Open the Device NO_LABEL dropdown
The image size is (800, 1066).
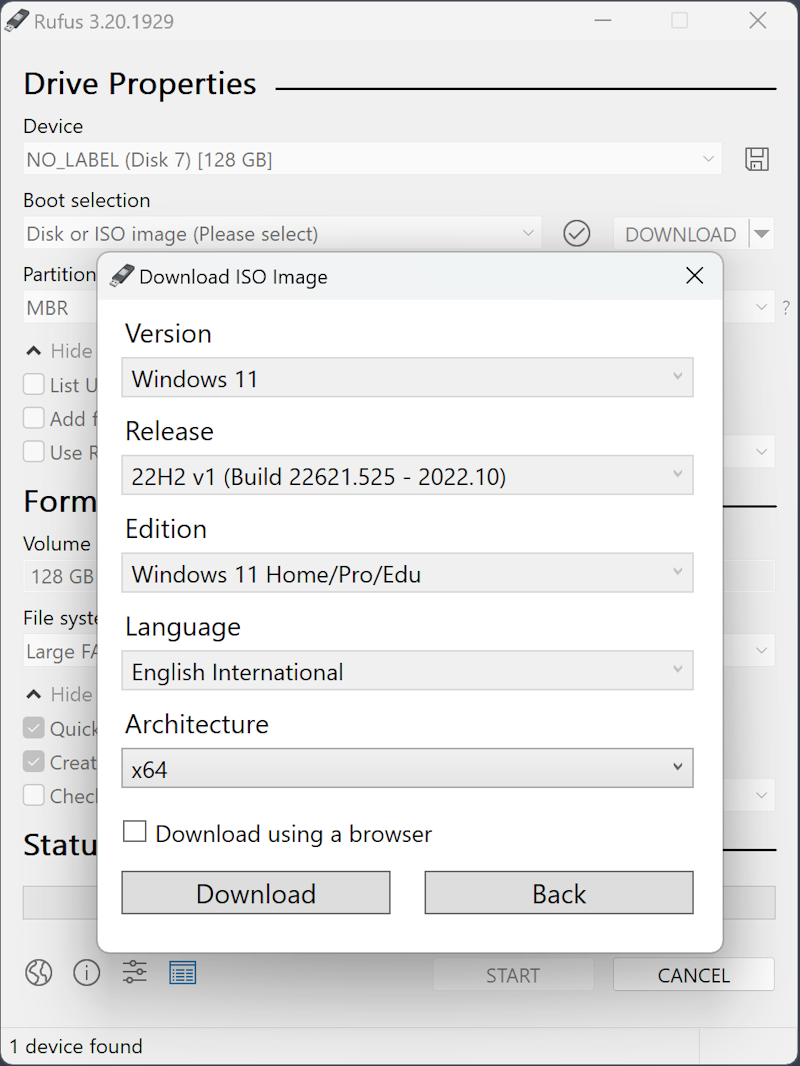[x=371, y=159]
